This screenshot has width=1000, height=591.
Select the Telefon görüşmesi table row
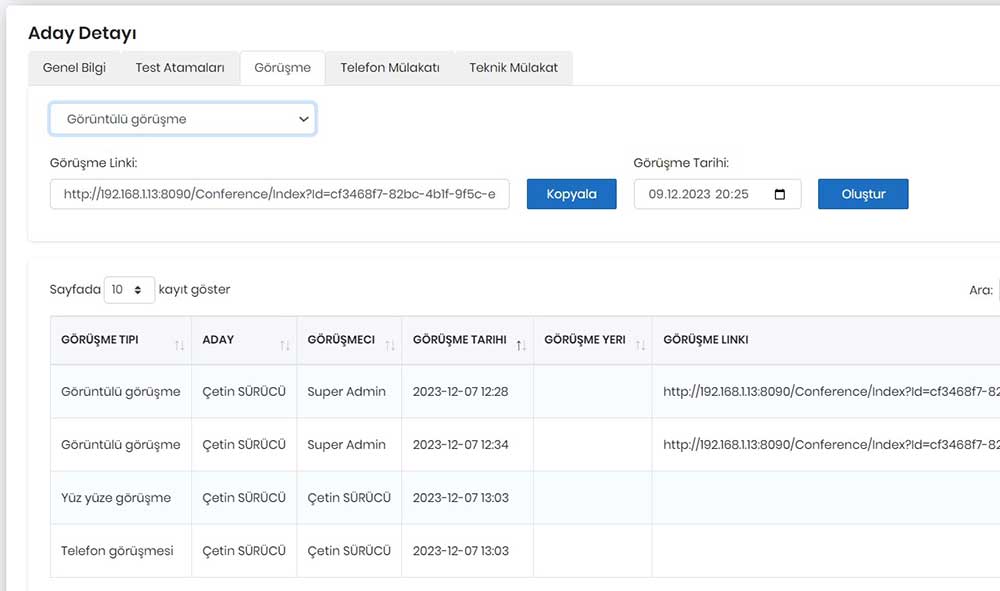(525, 551)
